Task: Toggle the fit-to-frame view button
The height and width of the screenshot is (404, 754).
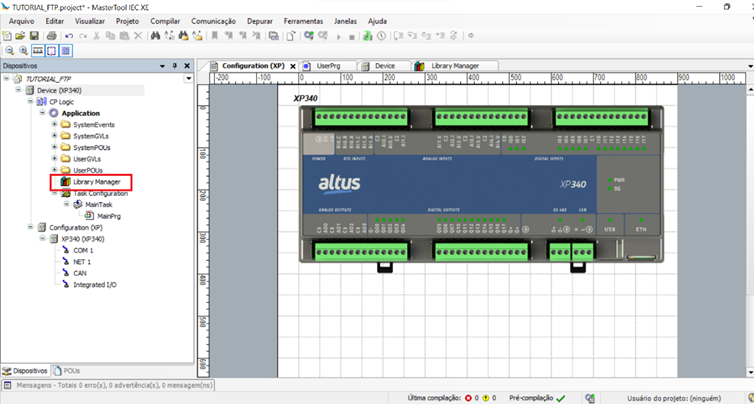Action: [x=51, y=50]
